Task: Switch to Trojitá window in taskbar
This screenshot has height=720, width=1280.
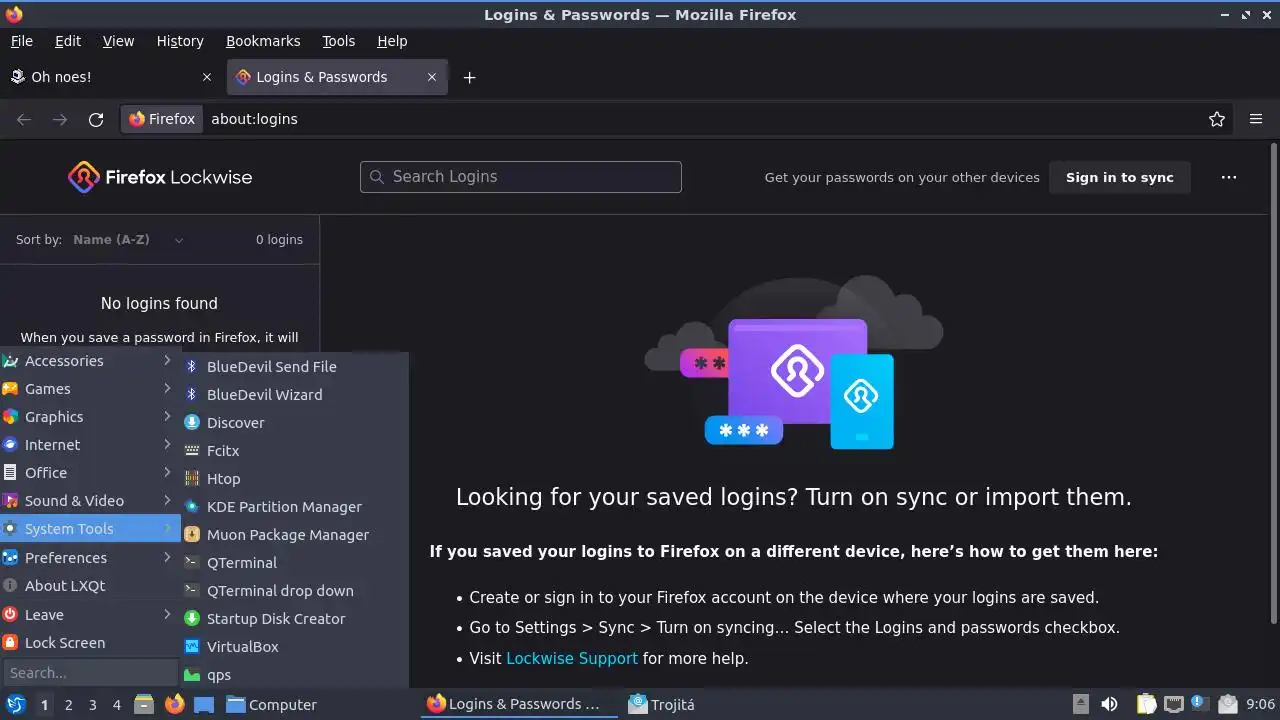Action: pos(662,704)
